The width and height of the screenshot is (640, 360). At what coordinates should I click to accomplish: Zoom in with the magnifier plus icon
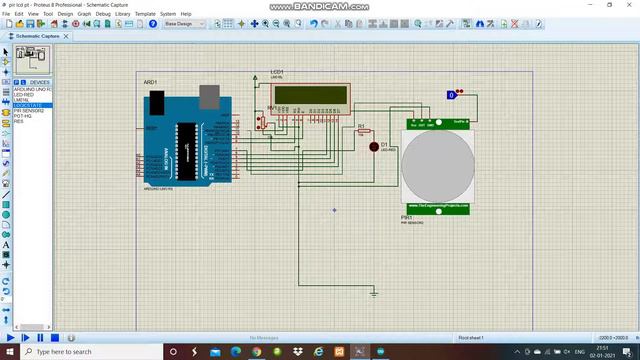[265, 24]
